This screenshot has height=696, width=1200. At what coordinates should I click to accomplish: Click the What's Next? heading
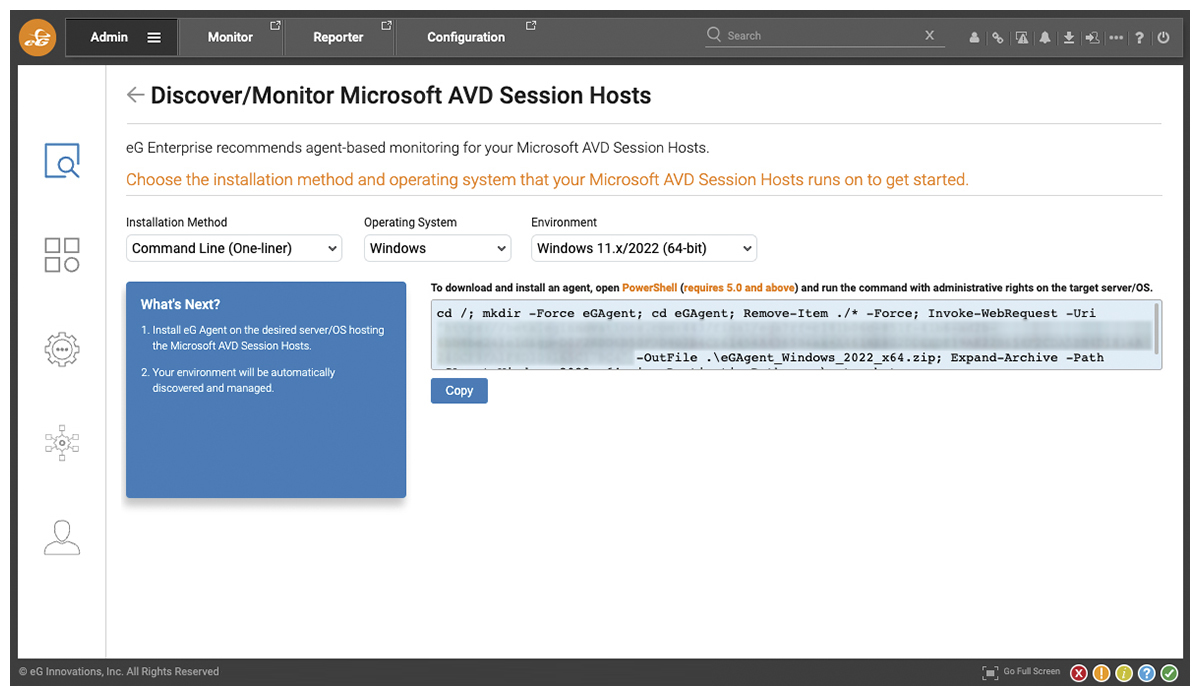tap(180, 305)
